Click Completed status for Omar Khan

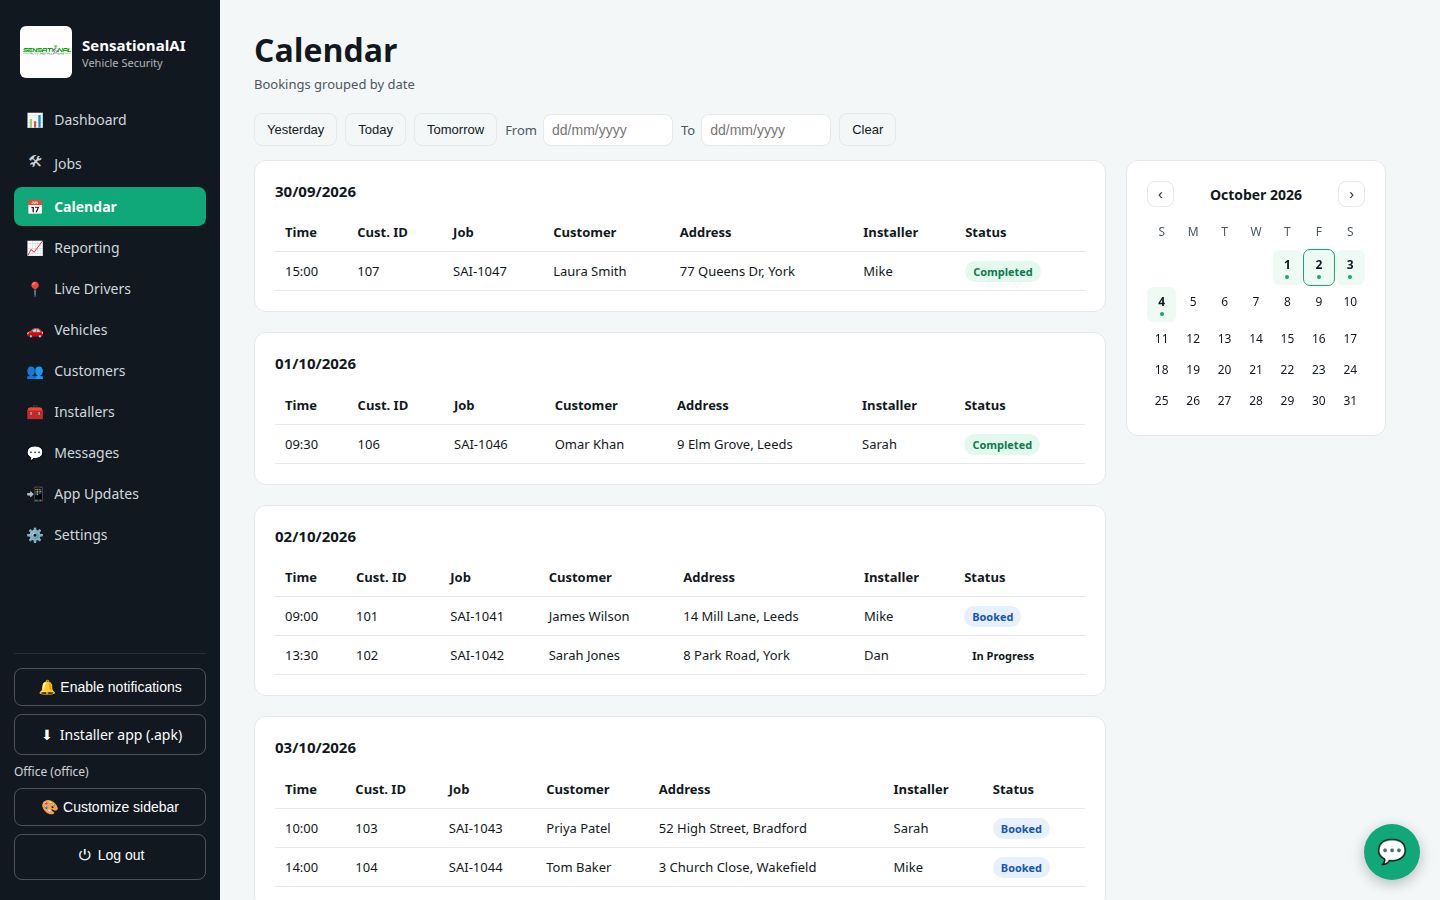[1002, 445]
